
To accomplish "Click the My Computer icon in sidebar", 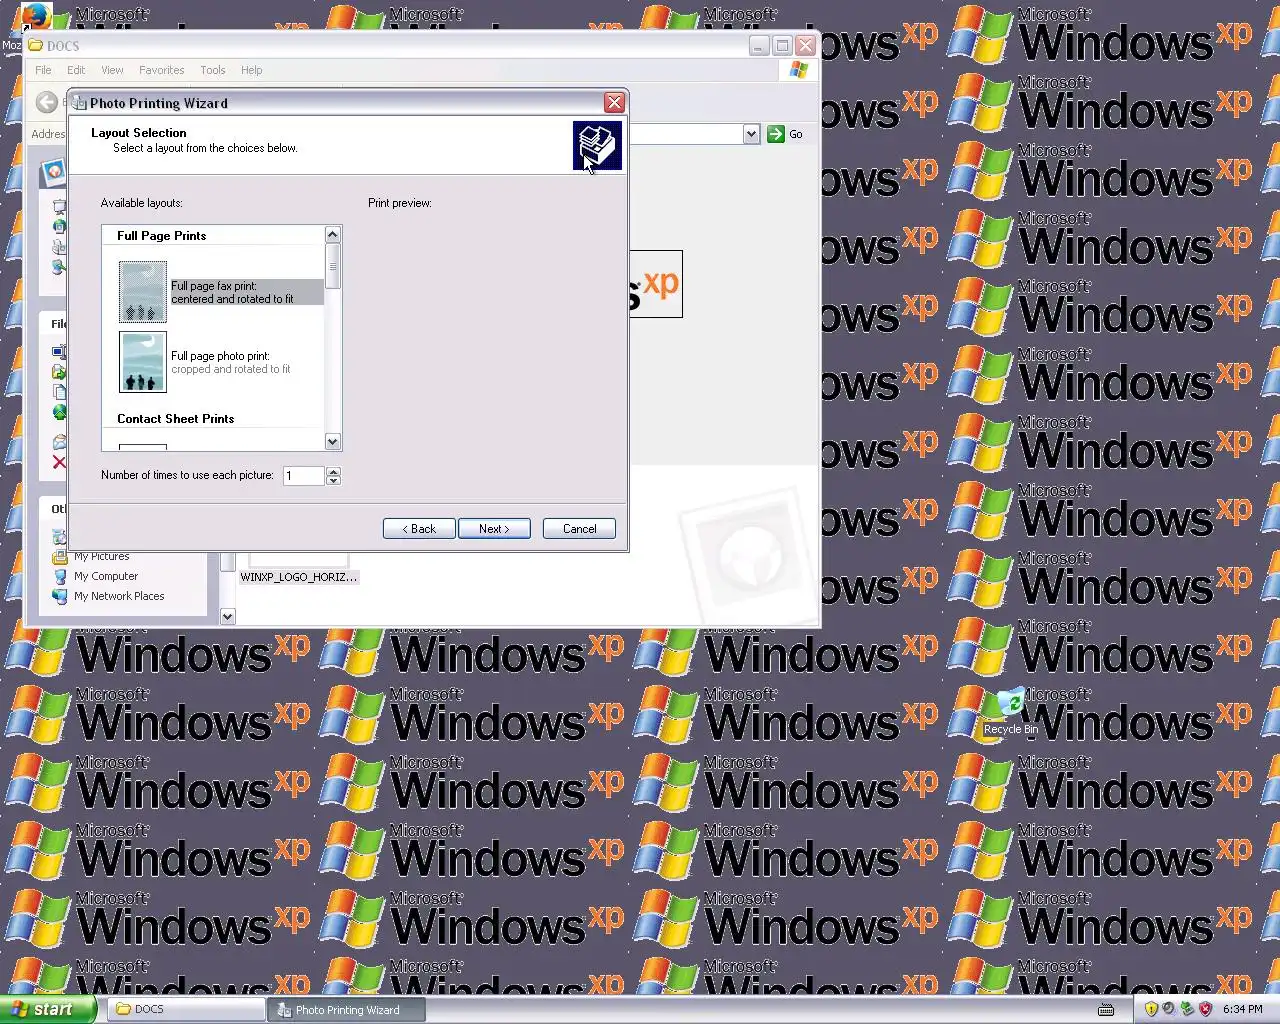I will point(60,577).
